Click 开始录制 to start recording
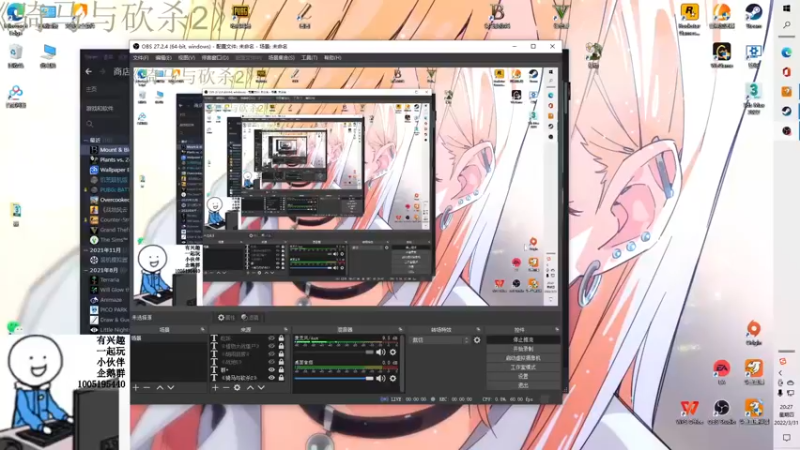800x450 pixels. coord(523,349)
